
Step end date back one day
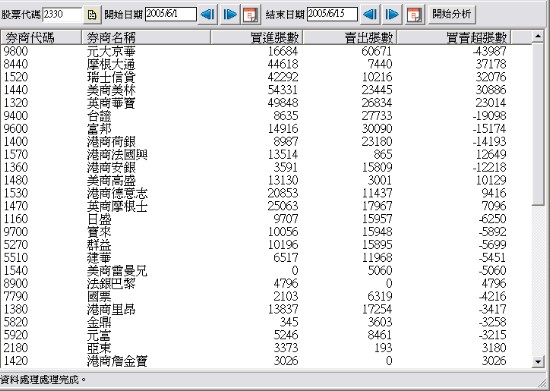pos(370,15)
